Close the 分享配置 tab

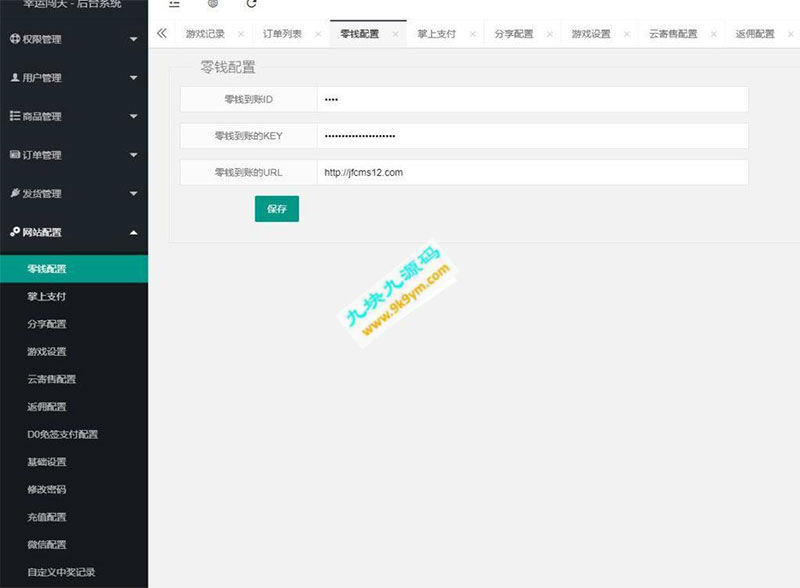[549, 34]
